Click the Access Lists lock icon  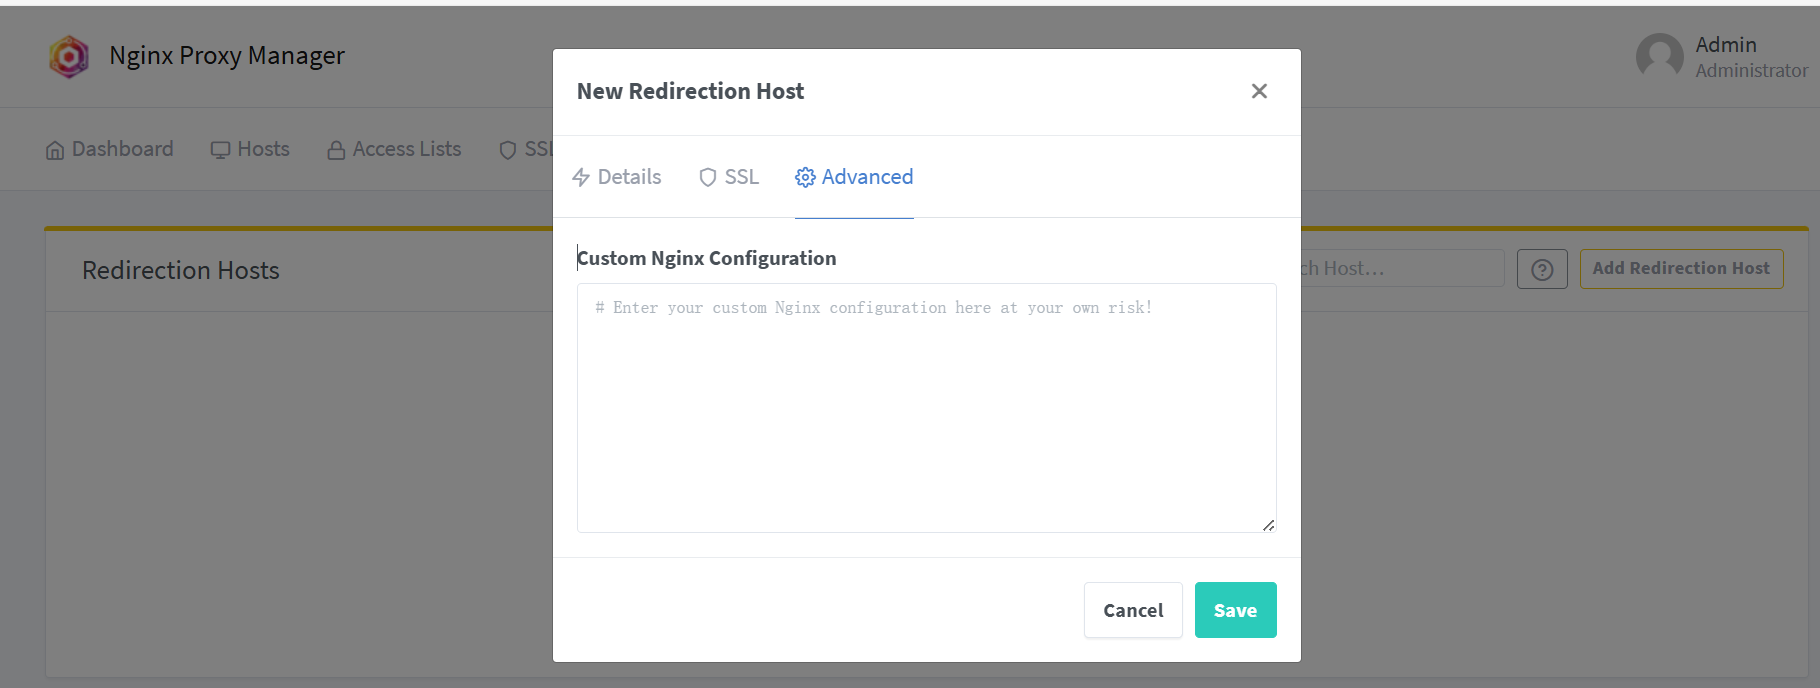pos(336,150)
